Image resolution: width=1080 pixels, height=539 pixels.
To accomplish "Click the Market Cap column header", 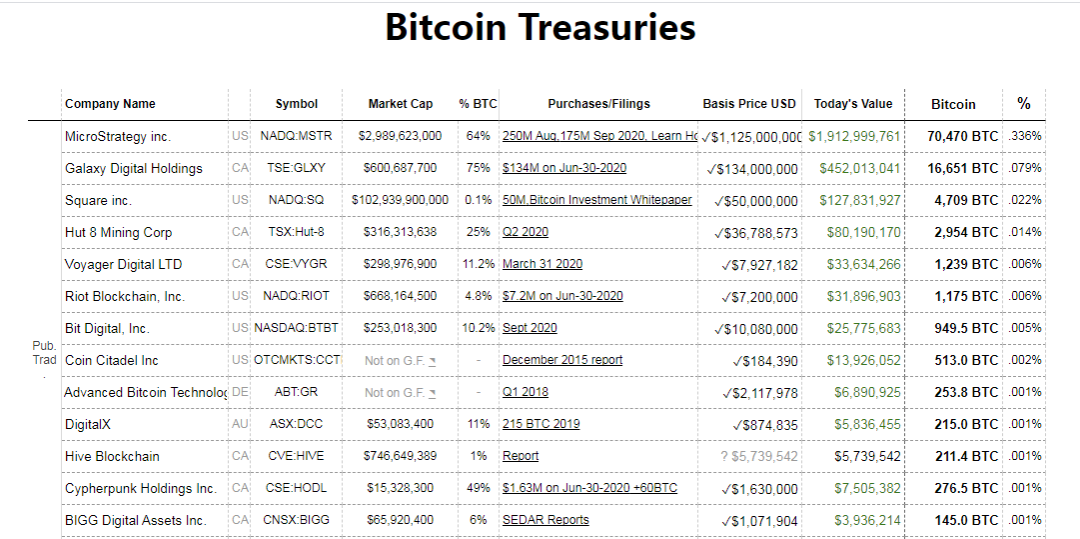I will coord(400,104).
